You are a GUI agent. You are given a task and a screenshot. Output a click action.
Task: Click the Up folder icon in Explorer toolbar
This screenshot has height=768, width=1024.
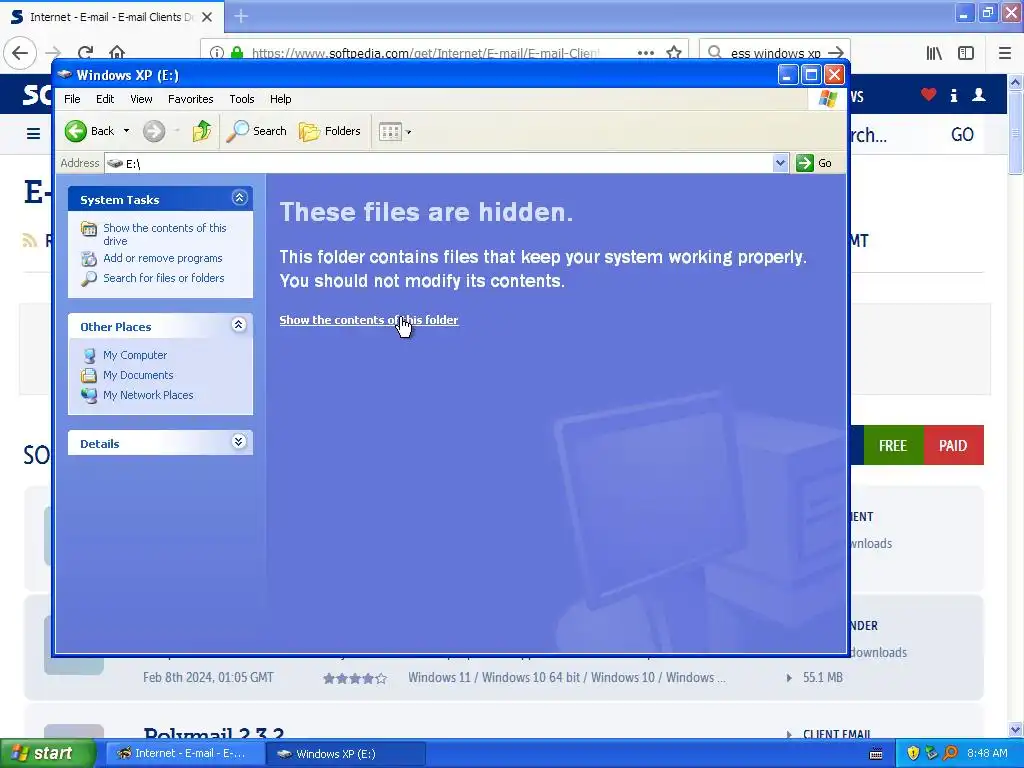[202, 131]
